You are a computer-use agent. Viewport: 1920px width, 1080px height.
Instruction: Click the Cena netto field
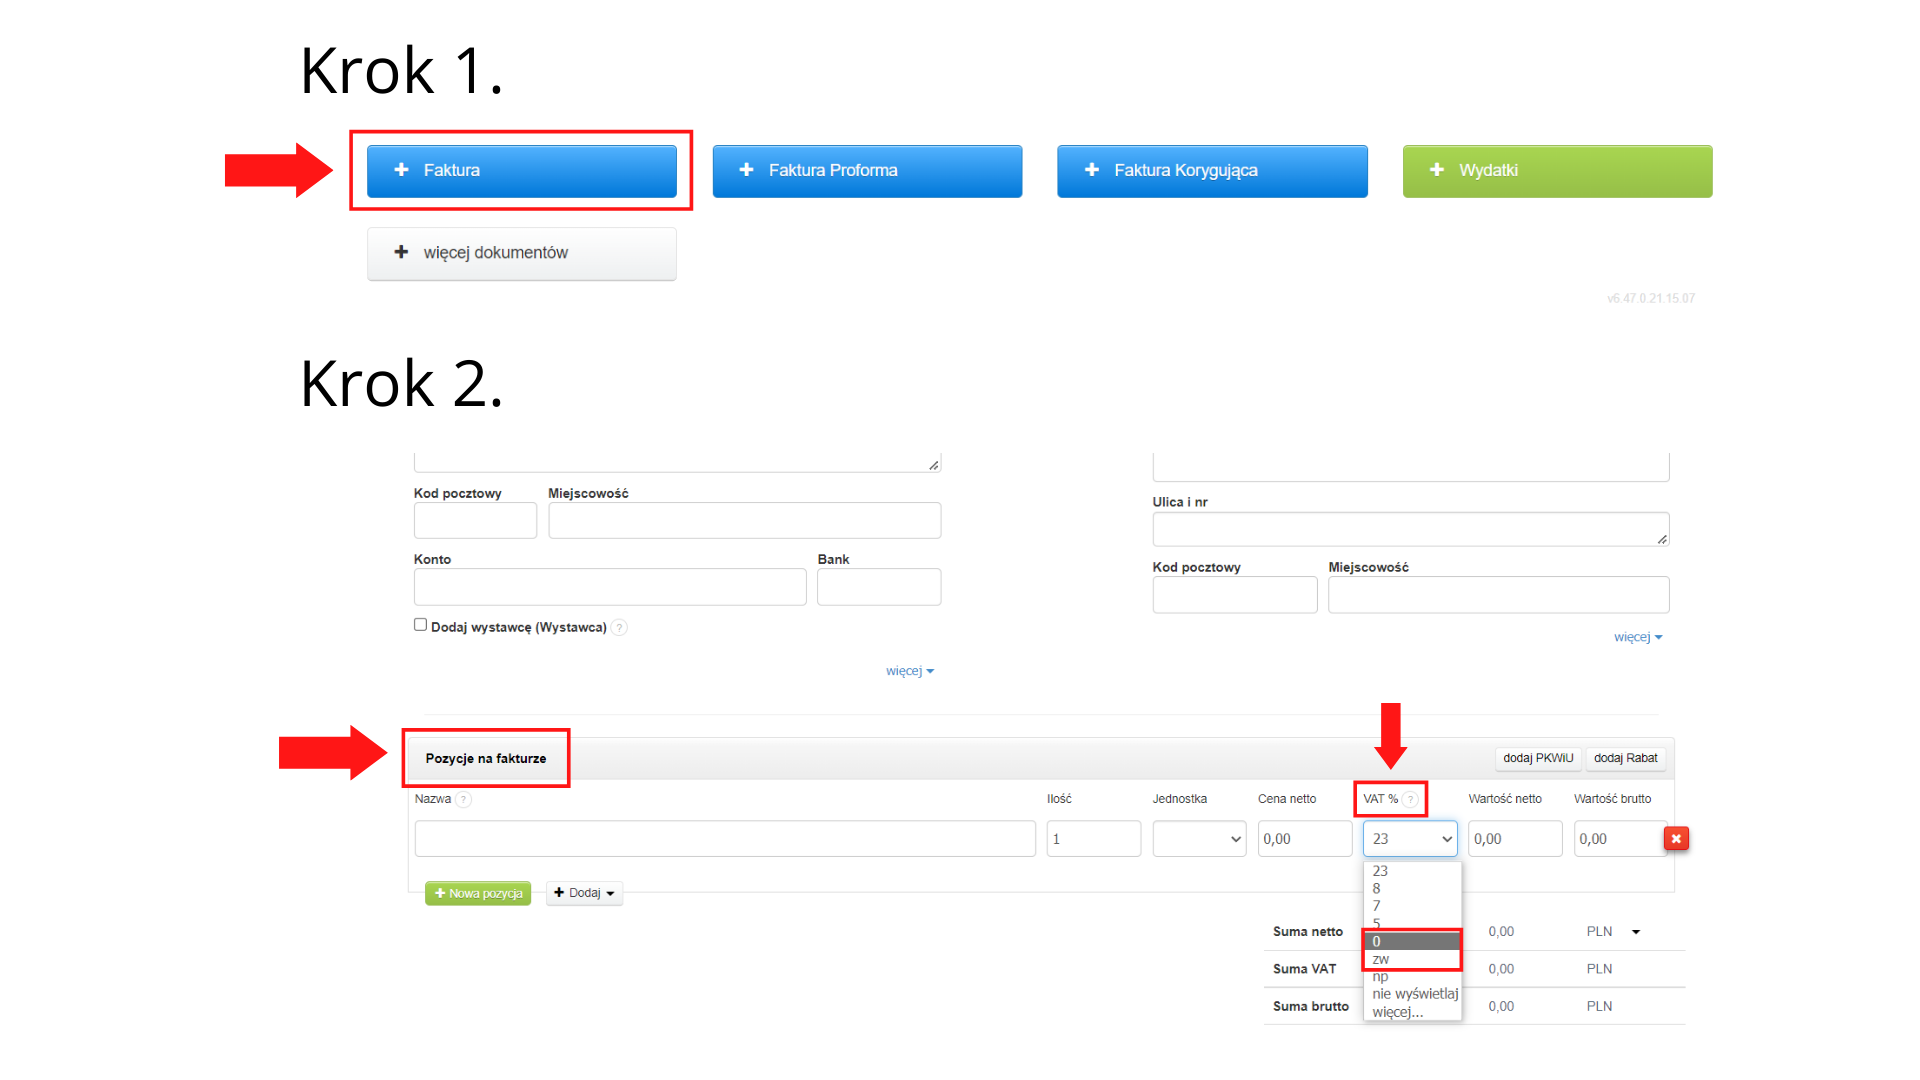point(1304,839)
